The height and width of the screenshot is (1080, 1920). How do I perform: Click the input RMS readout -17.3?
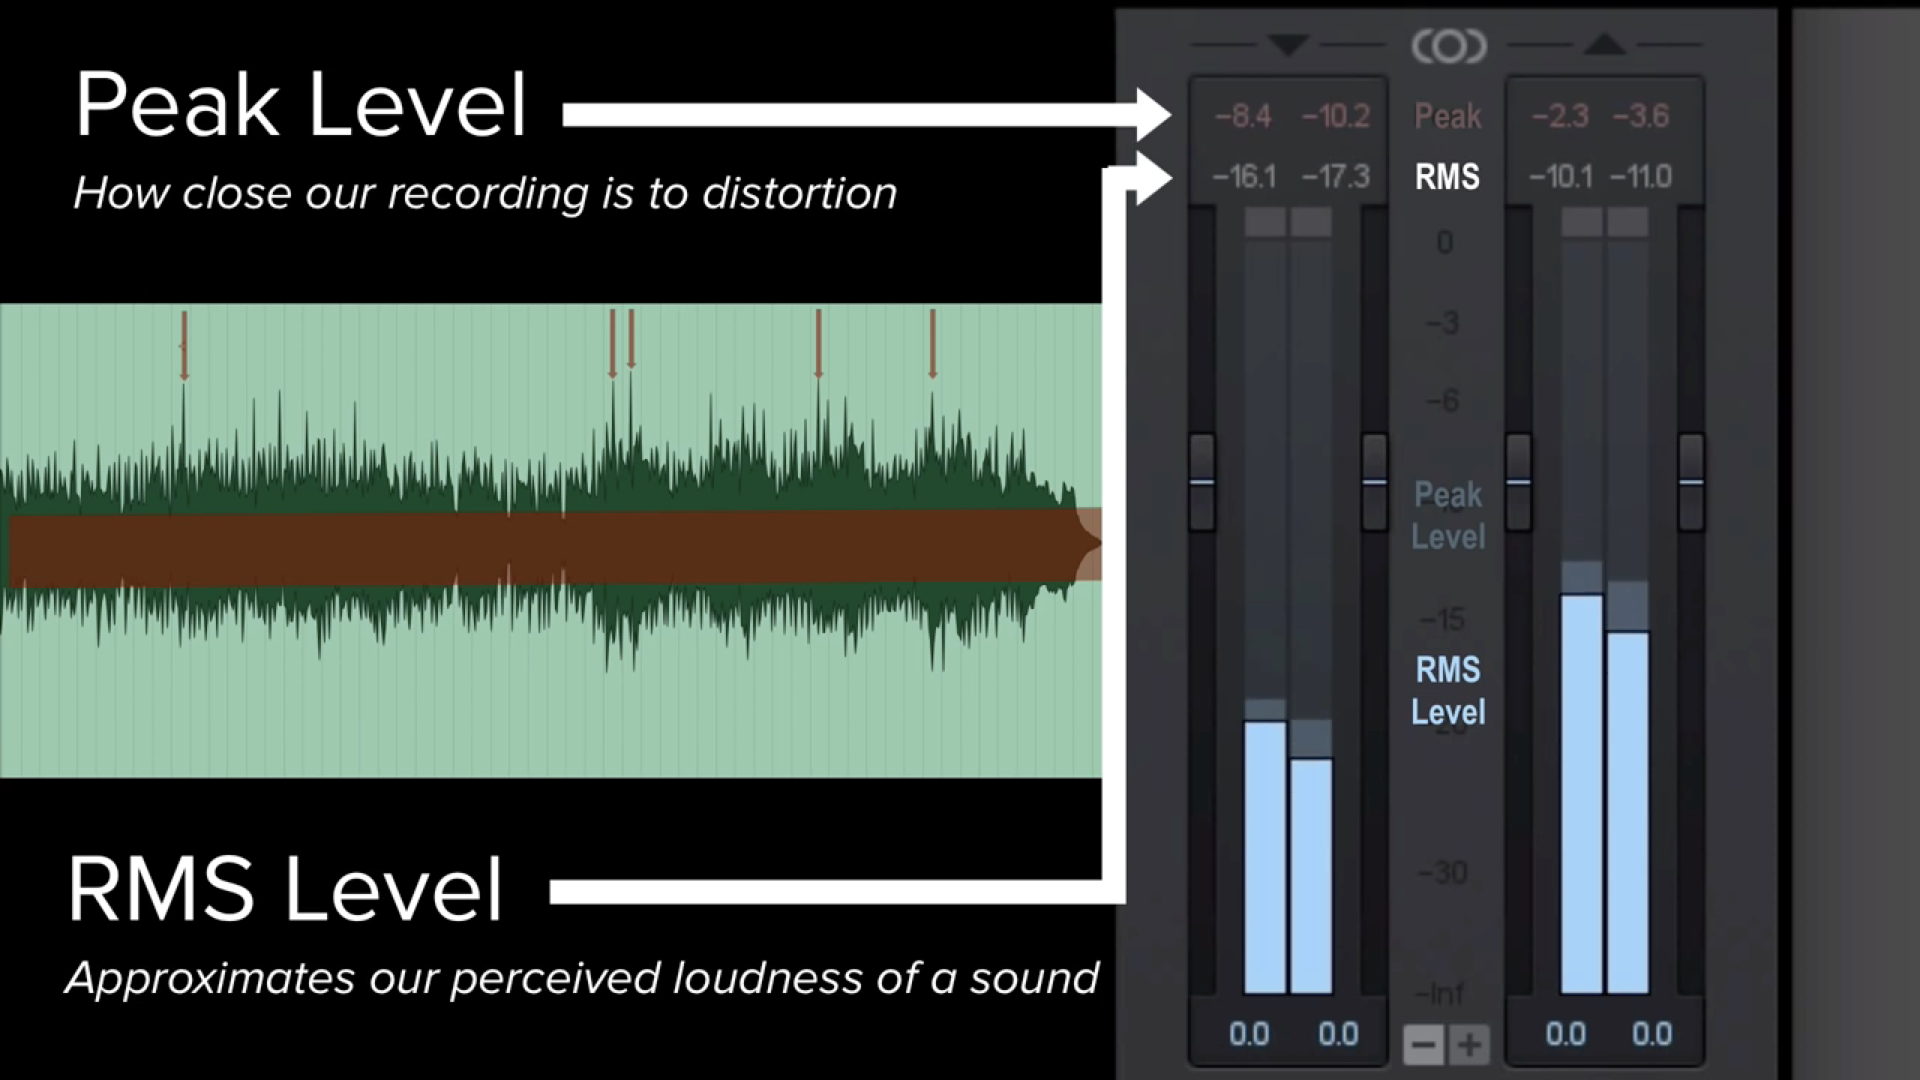pyautogui.click(x=1335, y=177)
